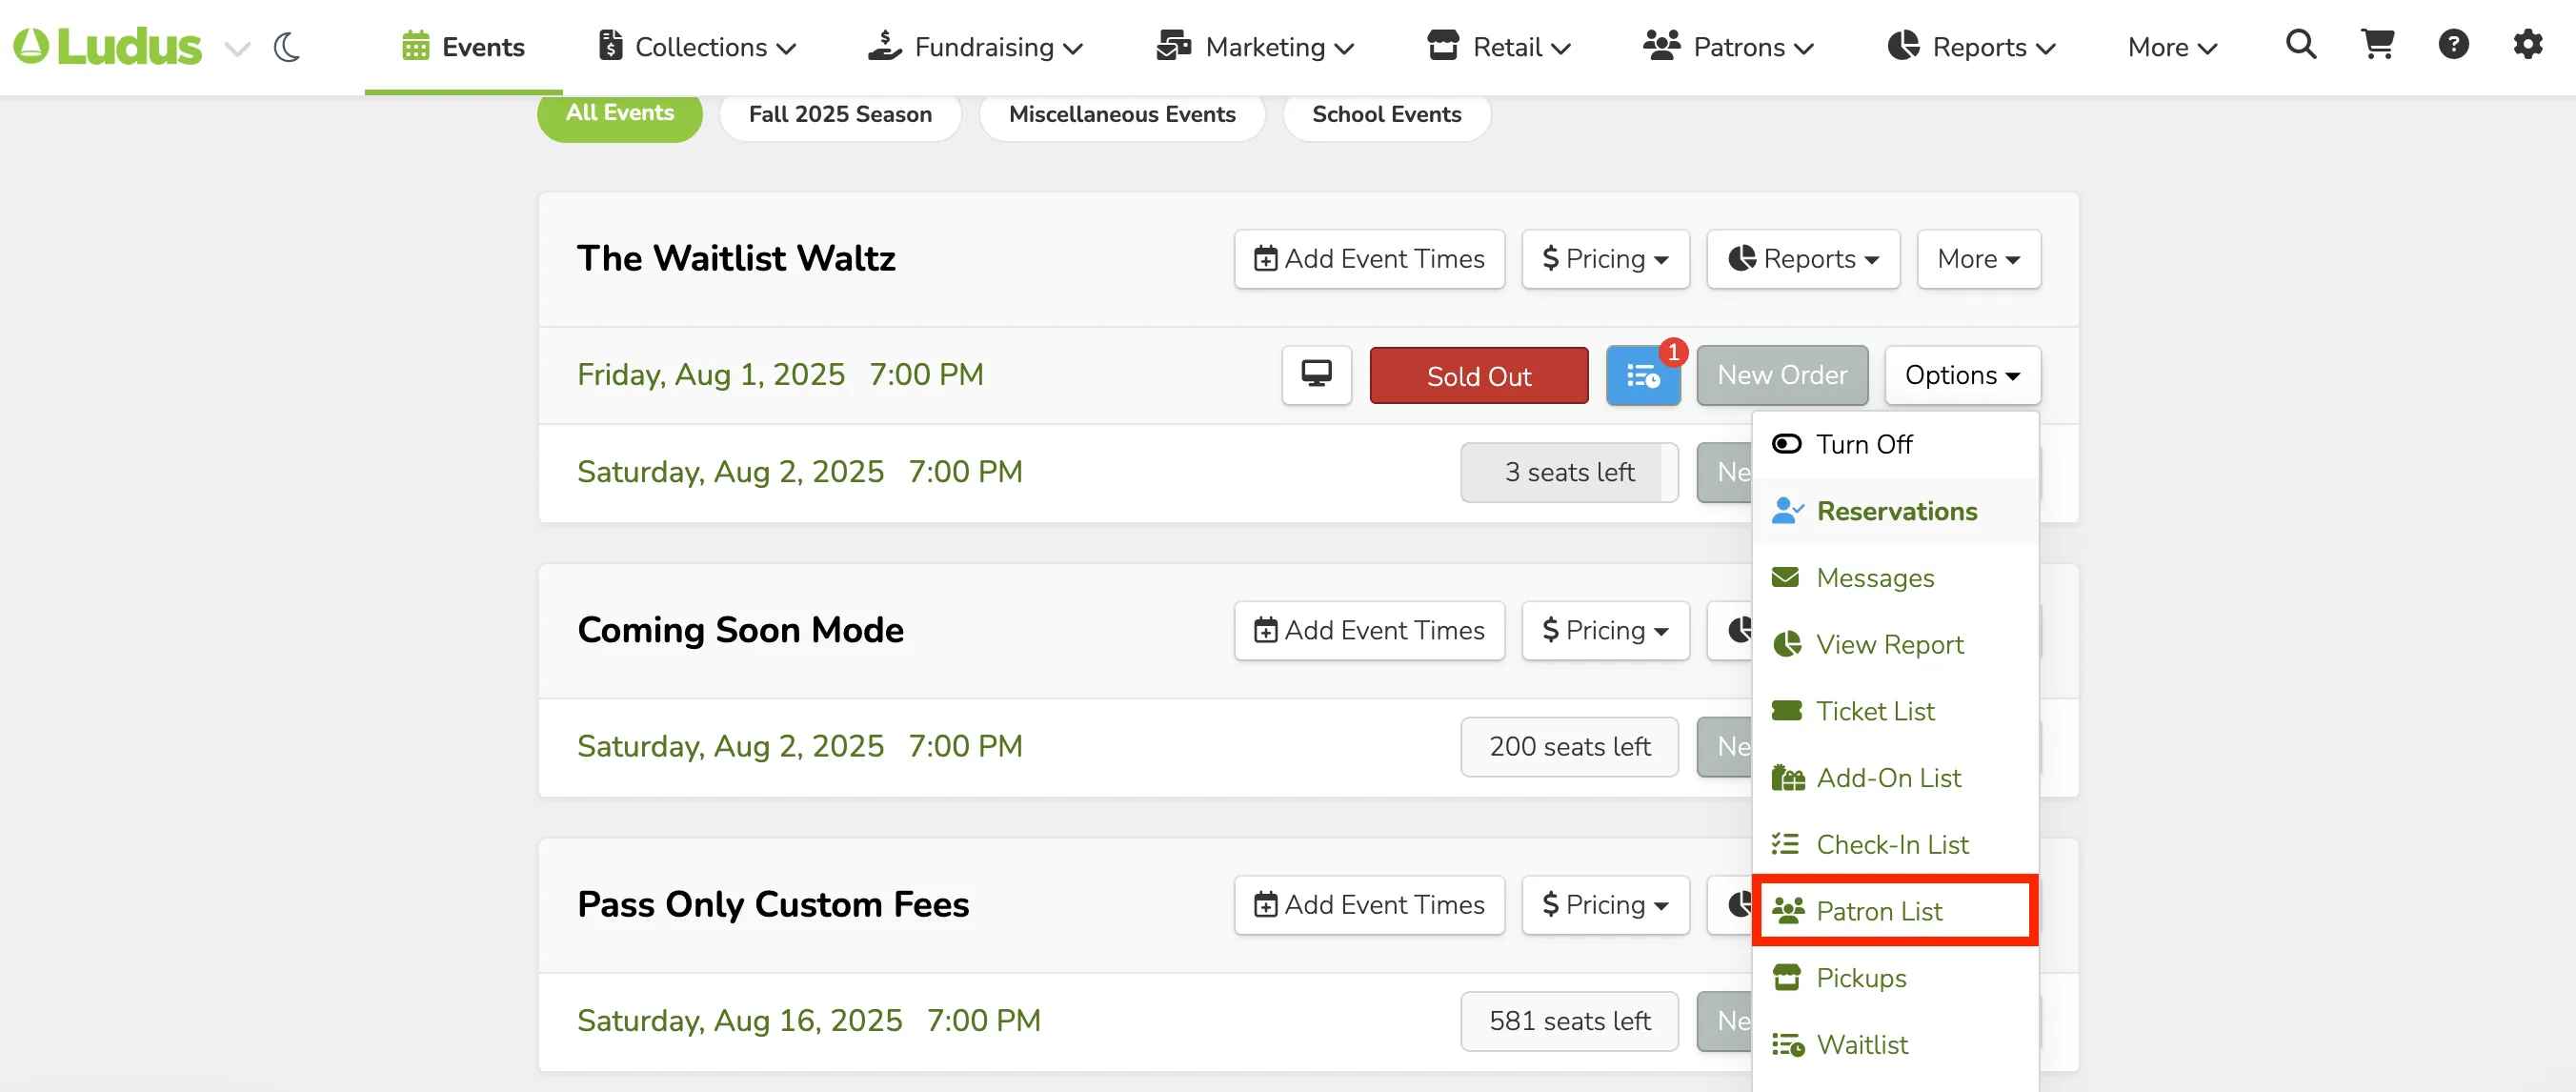Open the More menu in top navigation
The height and width of the screenshot is (1092, 2576).
pos(2172,47)
